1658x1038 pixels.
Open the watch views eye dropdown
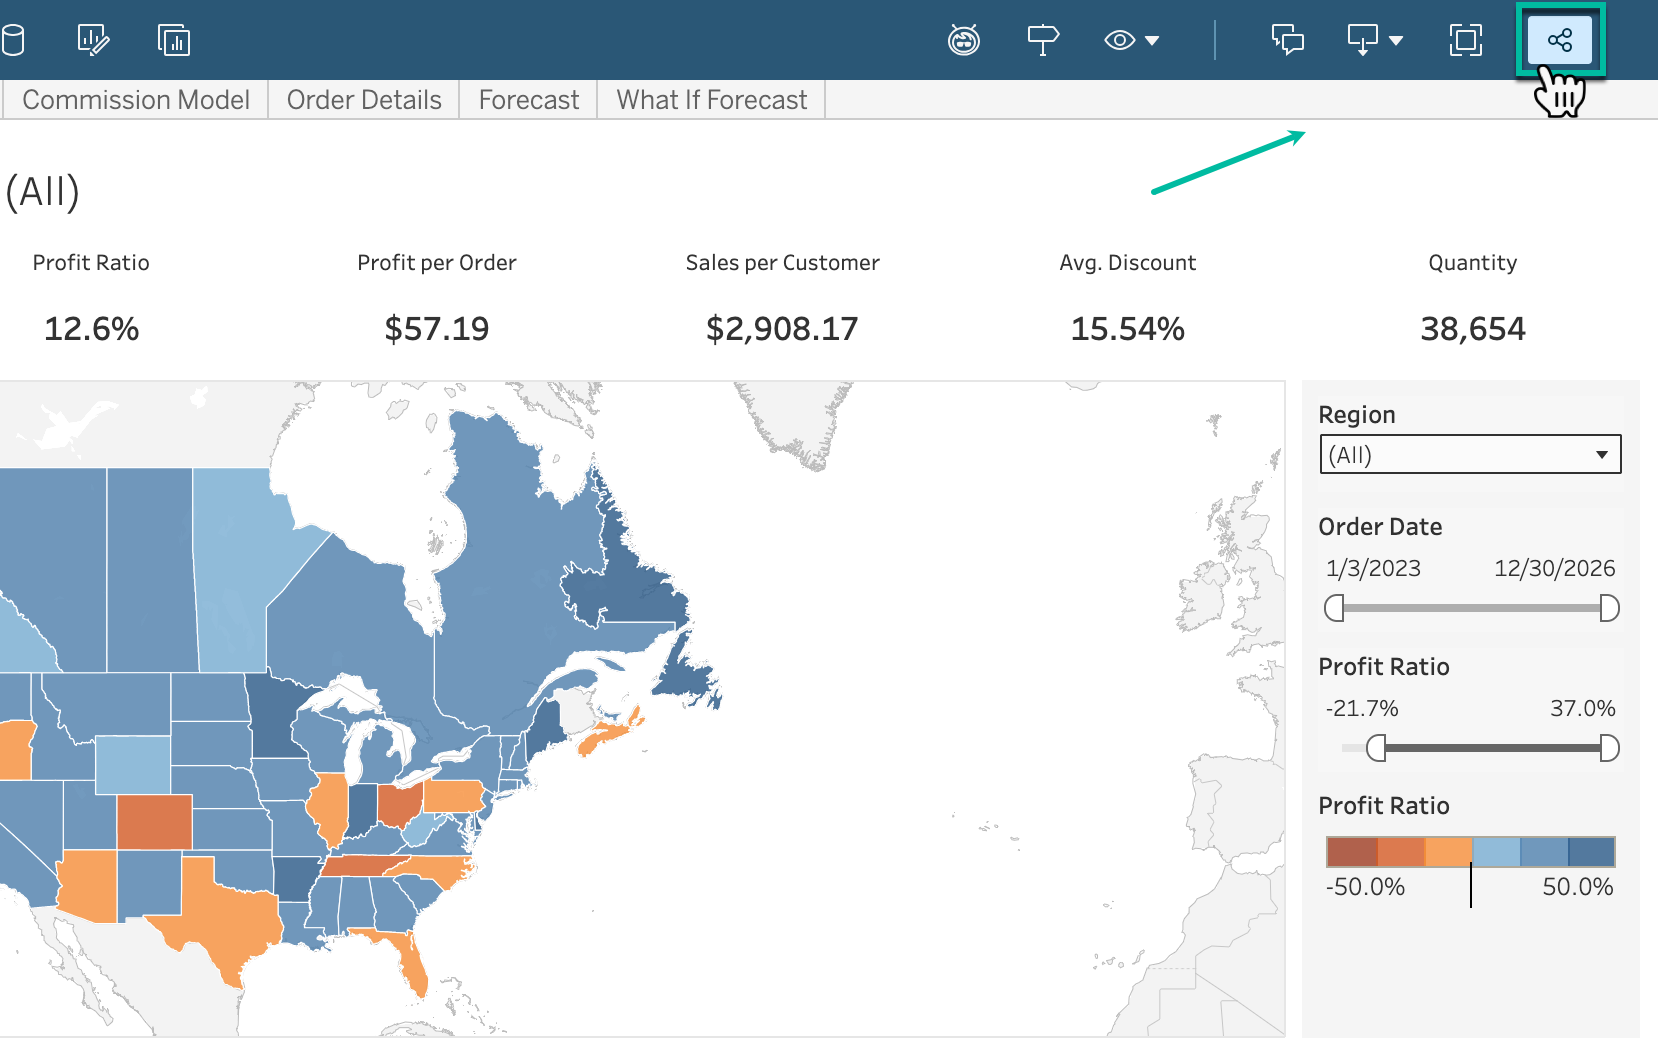1131,39
